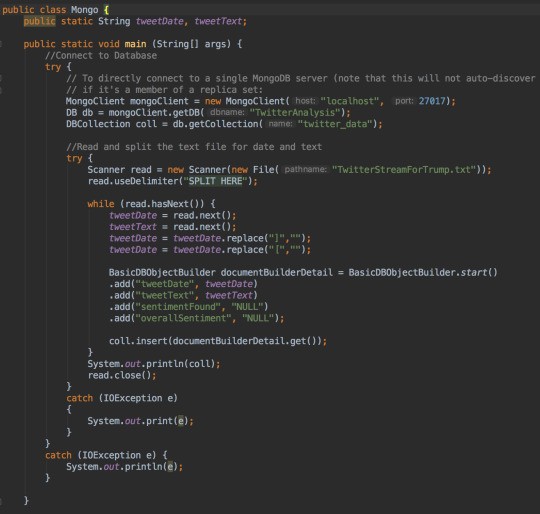Click the class name "Mongo"
540x514 pixels.
click(x=84, y=10)
